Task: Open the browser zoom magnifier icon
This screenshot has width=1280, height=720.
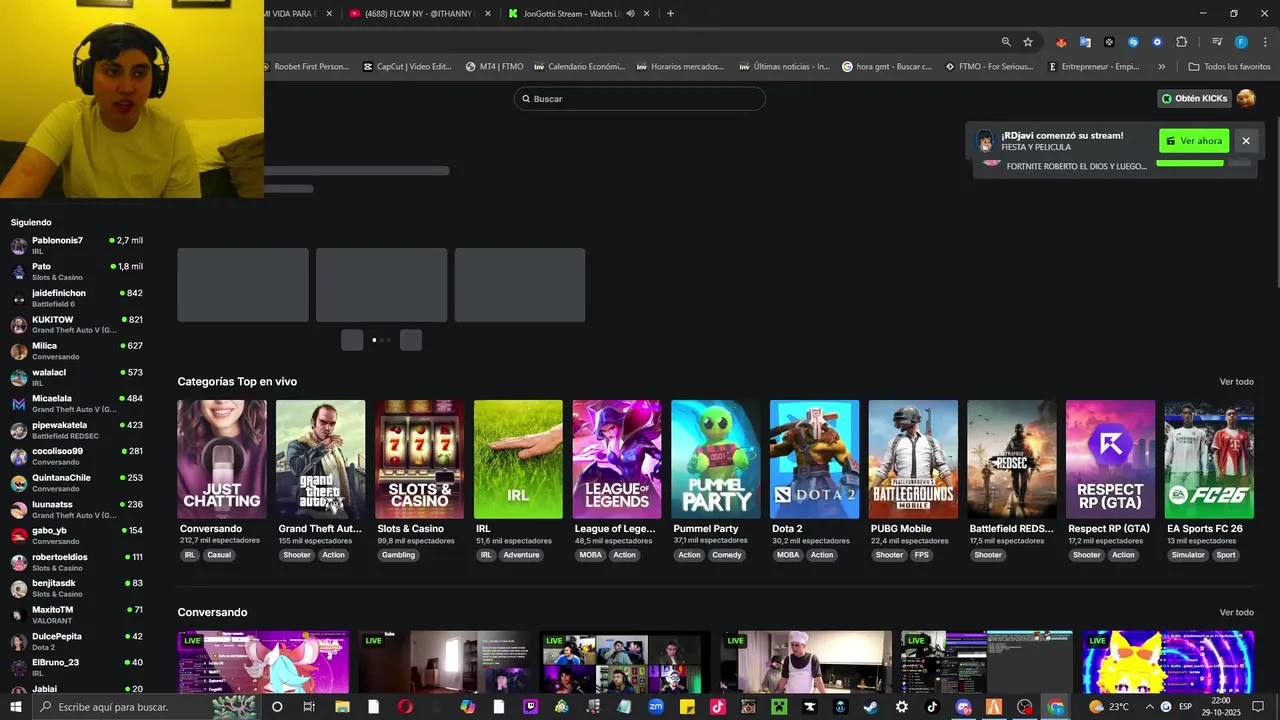Action: click(1006, 42)
